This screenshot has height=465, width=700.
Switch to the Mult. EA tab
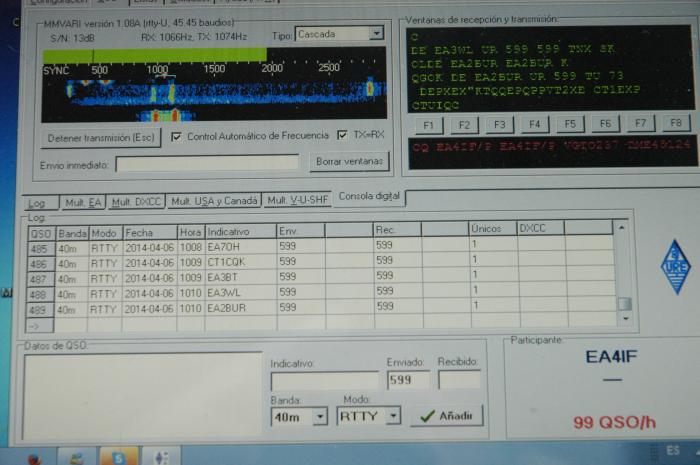[x=83, y=203]
